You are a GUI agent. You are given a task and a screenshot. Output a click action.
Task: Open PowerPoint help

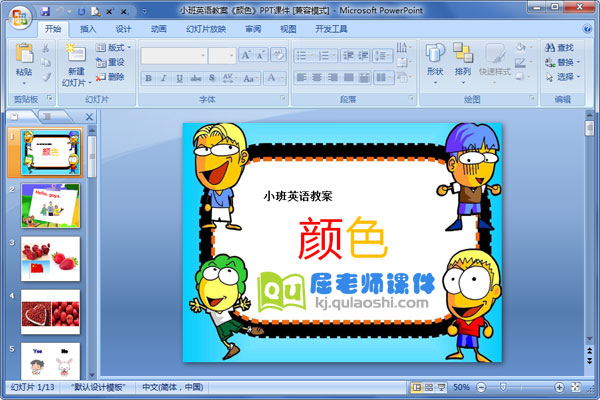click(x=587, y=29)
